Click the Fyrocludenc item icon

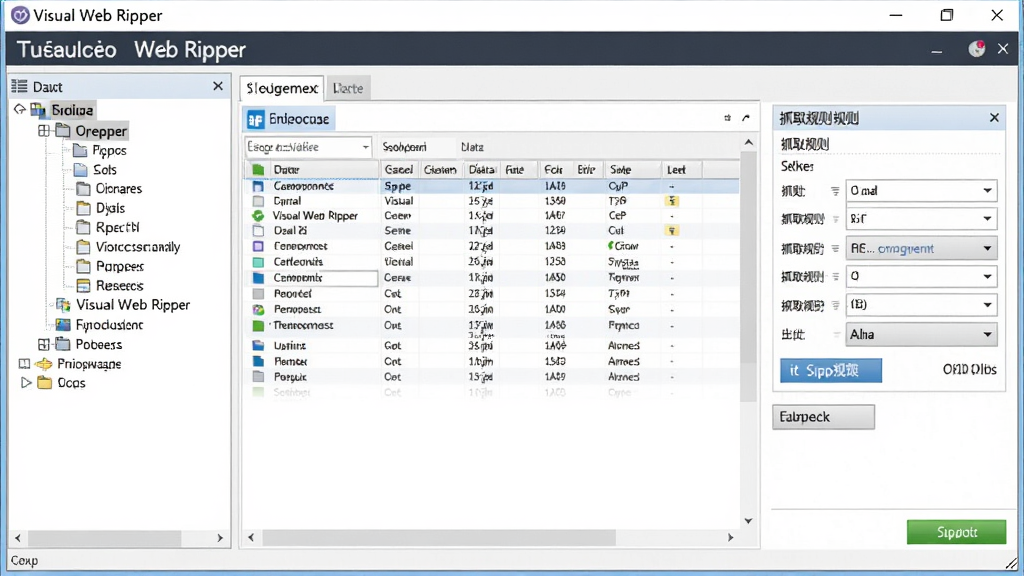click(63, 325)
